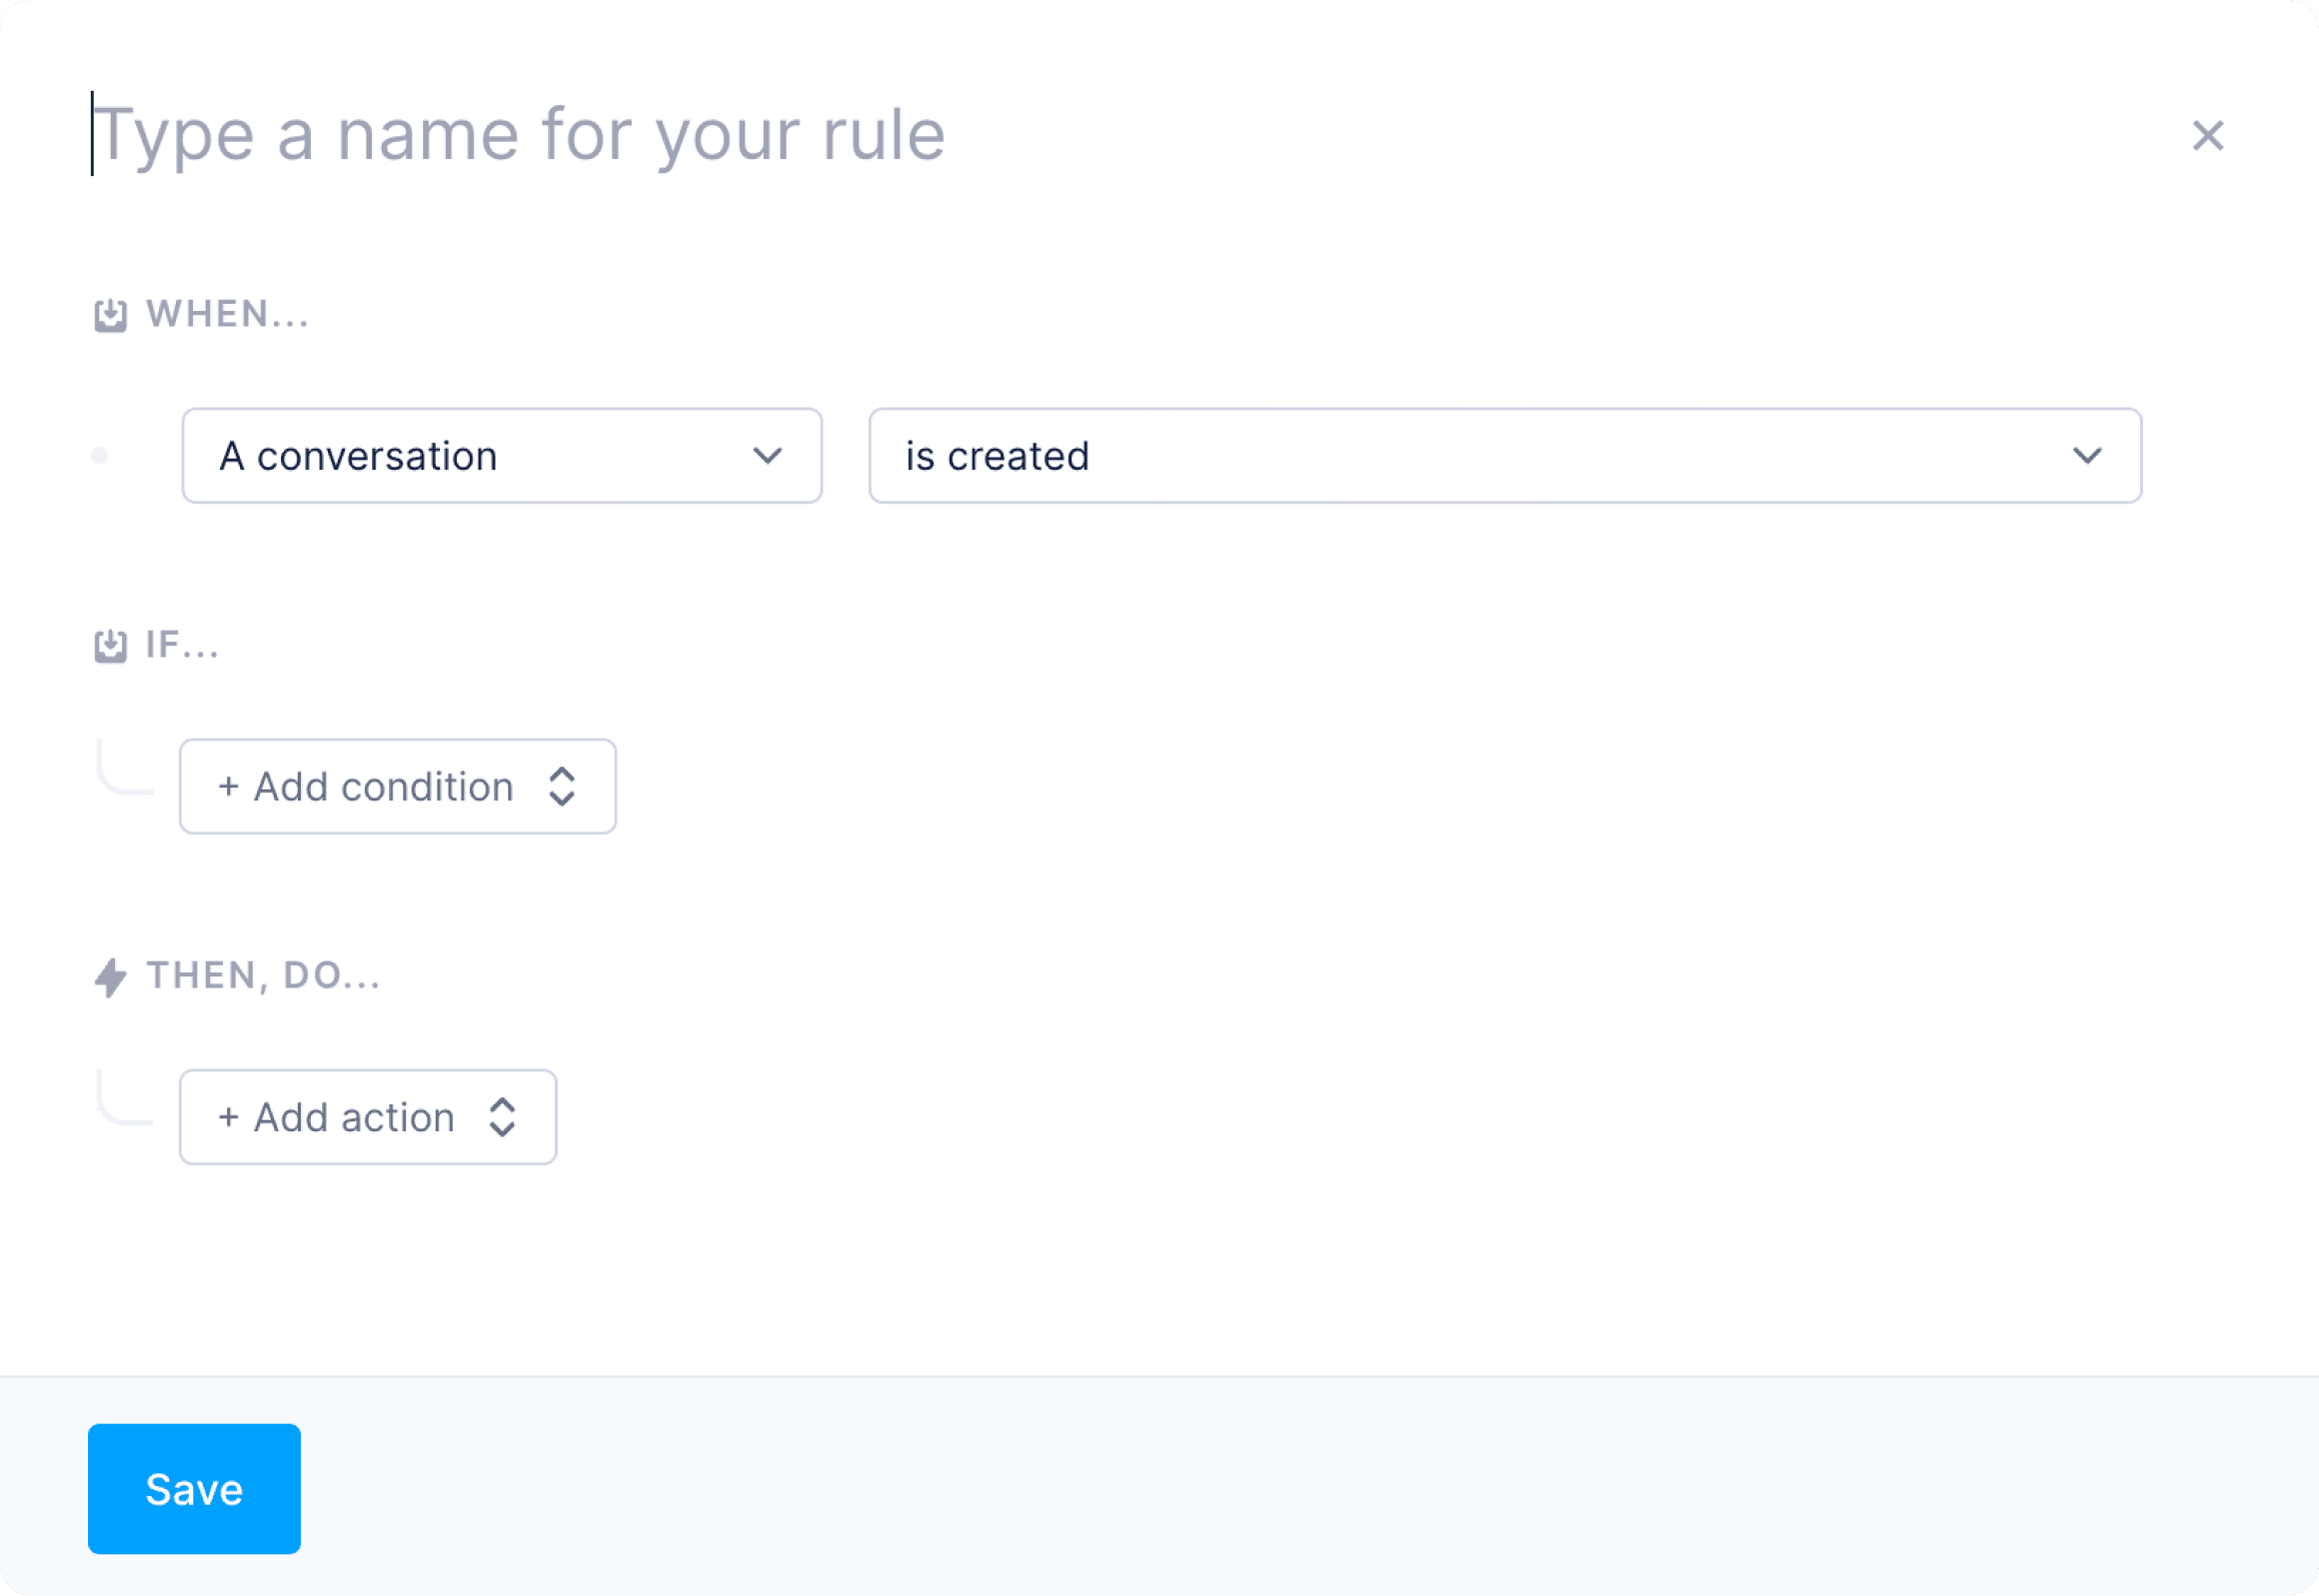Click the chevron in A conversation dropdown

pos(767,456)
